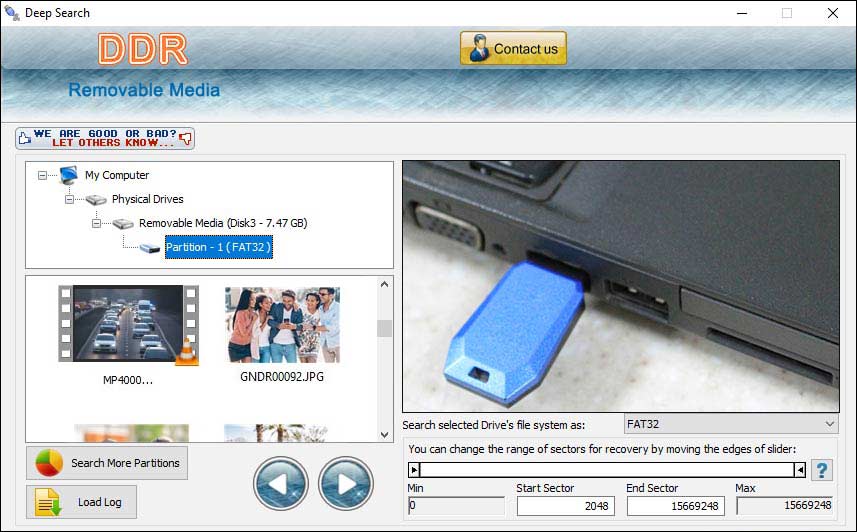Click the thumbs down icon on banner
Screen dimensions: 857x532
(186, 138)
